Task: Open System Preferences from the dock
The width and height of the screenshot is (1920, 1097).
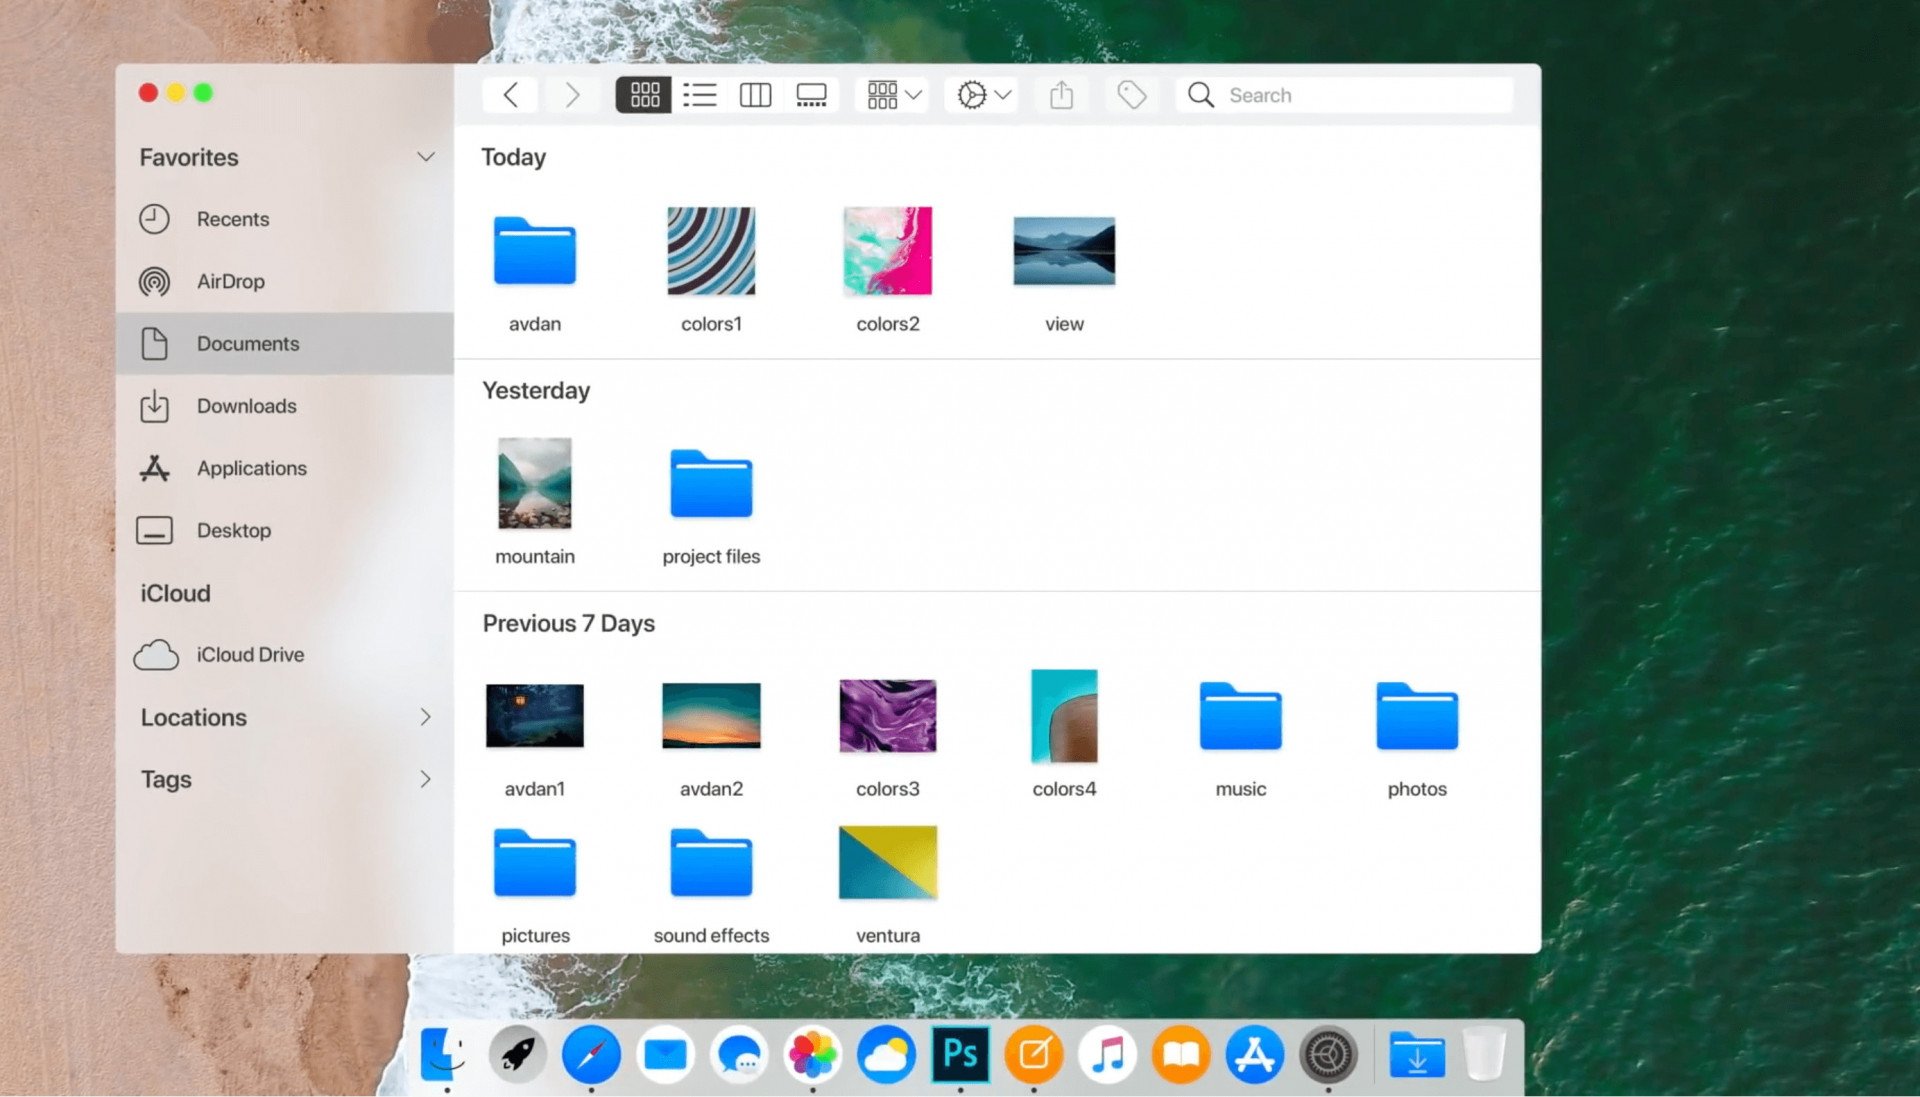Action: [1328, 1054]
